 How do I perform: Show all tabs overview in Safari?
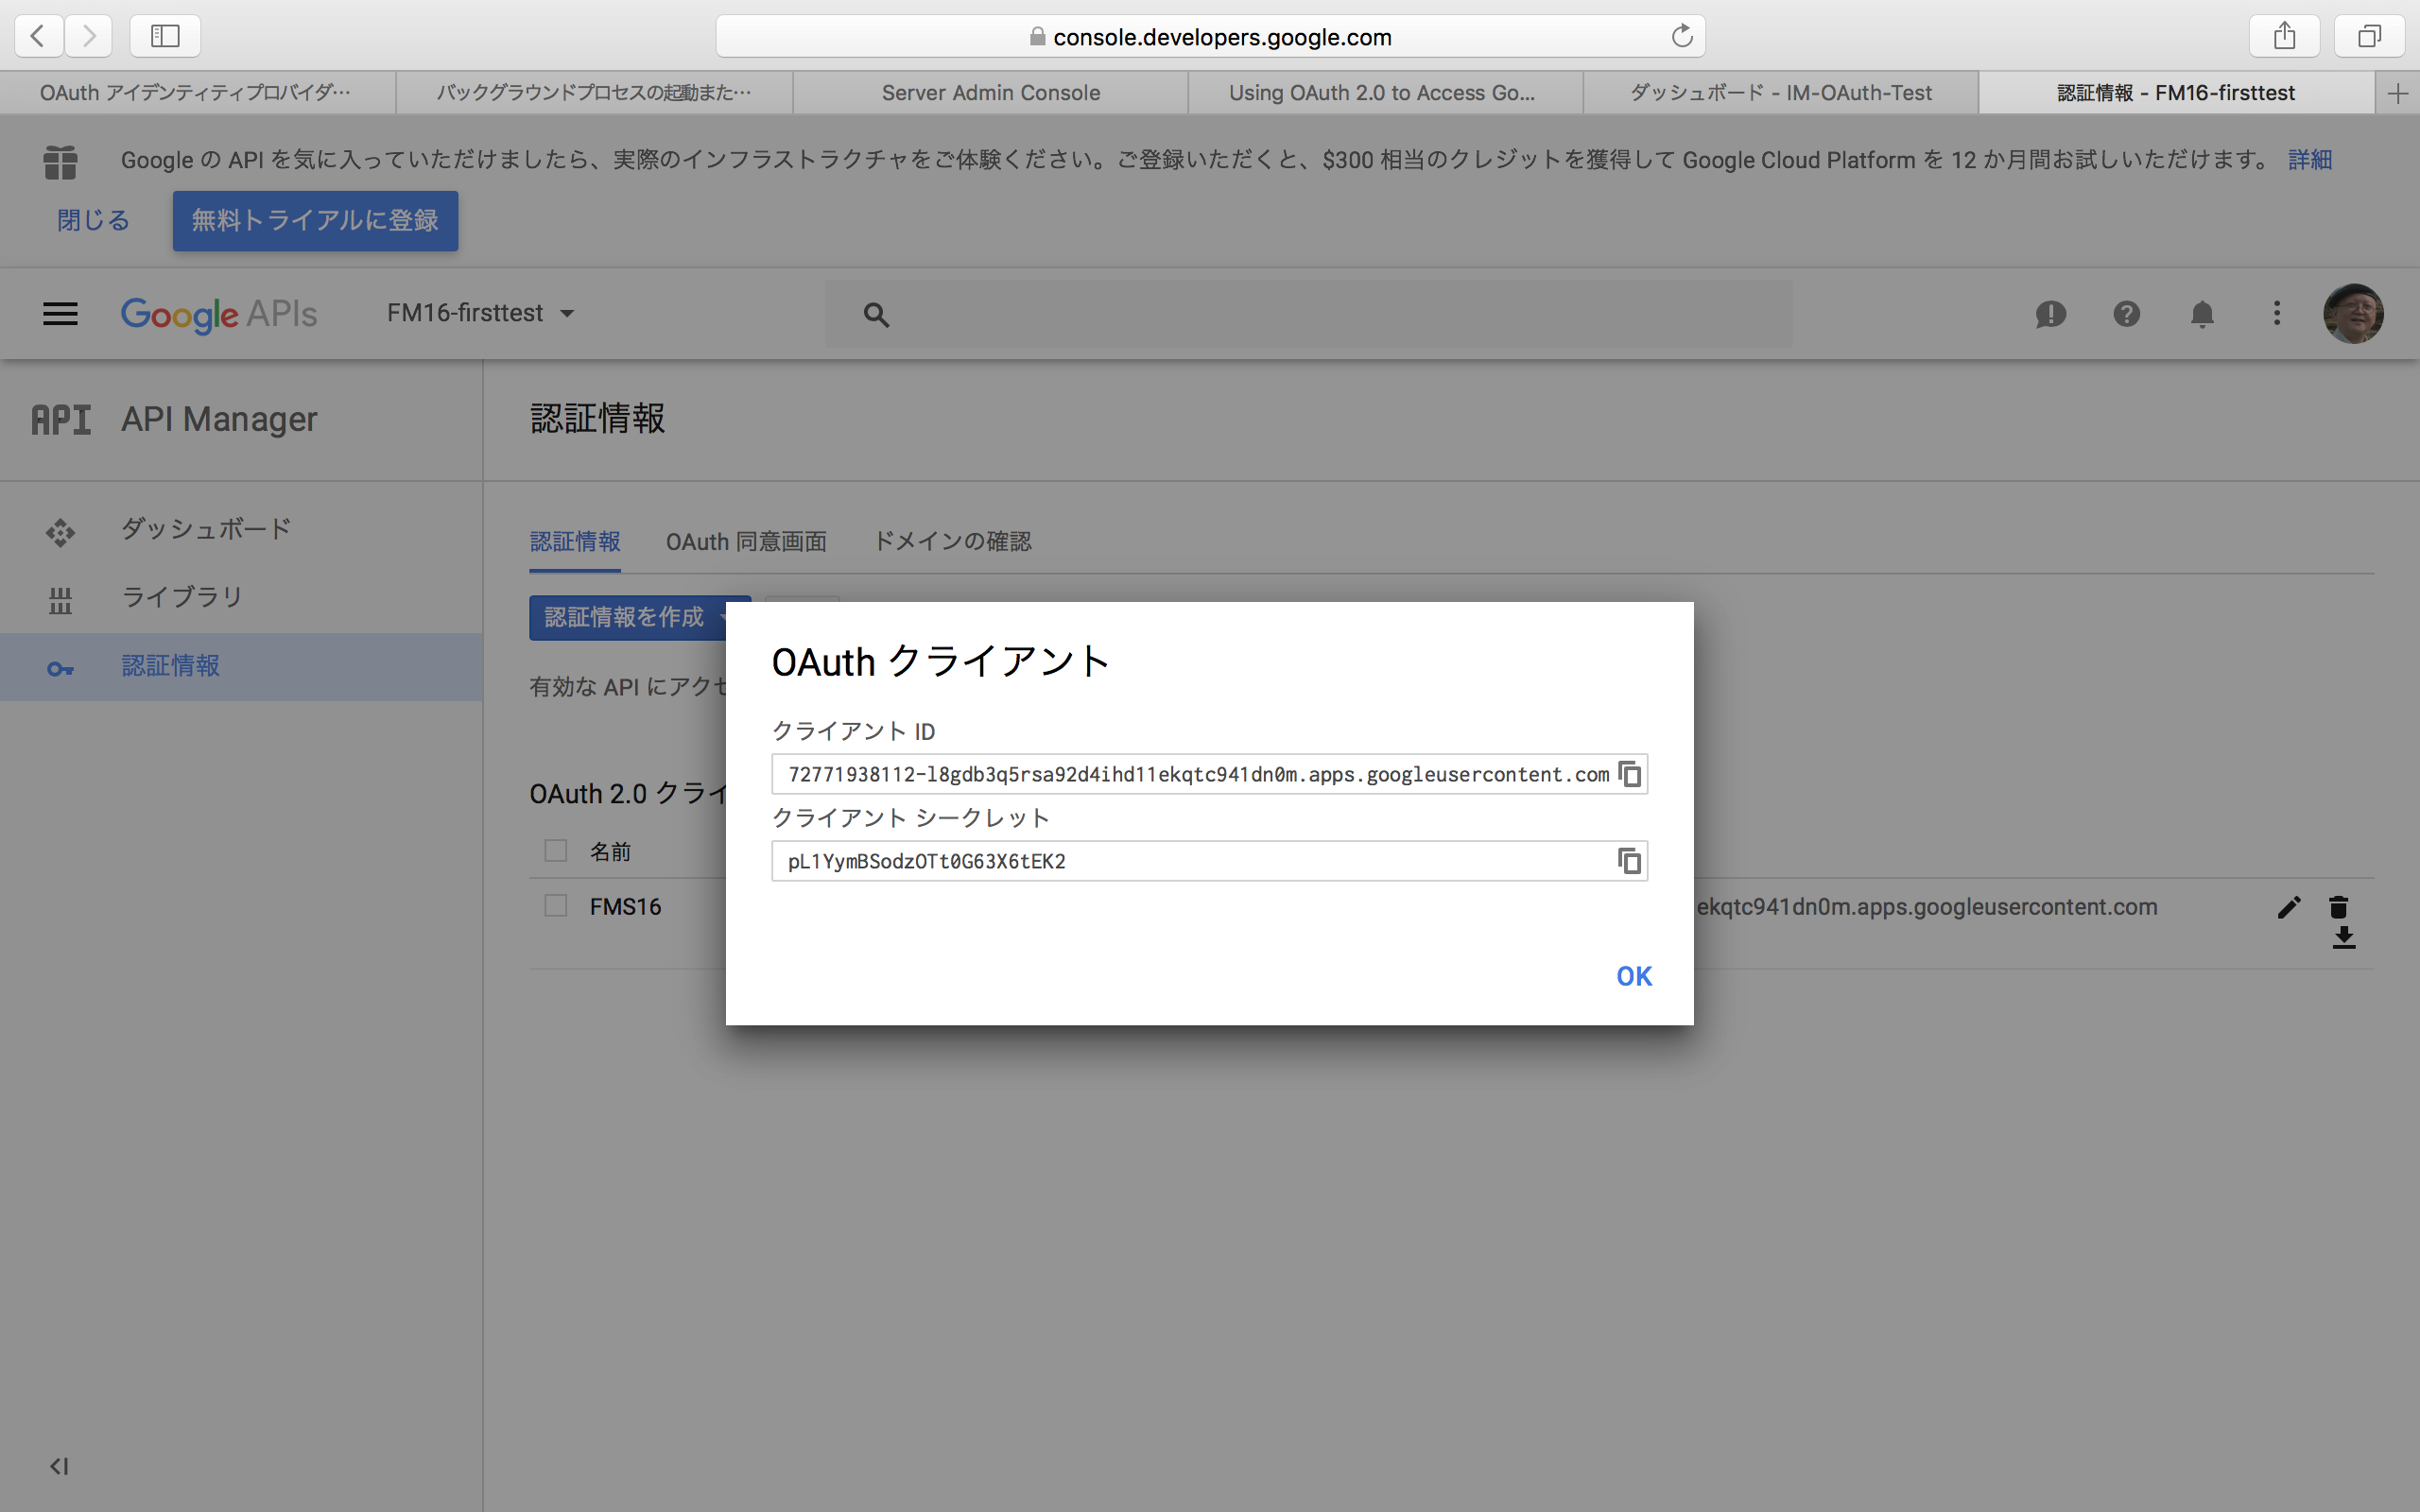(2369, 36)
